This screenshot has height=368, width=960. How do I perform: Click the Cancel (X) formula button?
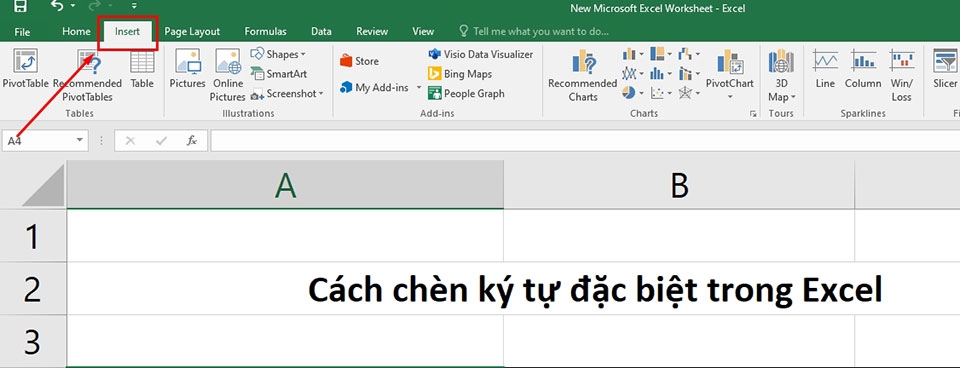pyautogui.click(x=130, y=141)
